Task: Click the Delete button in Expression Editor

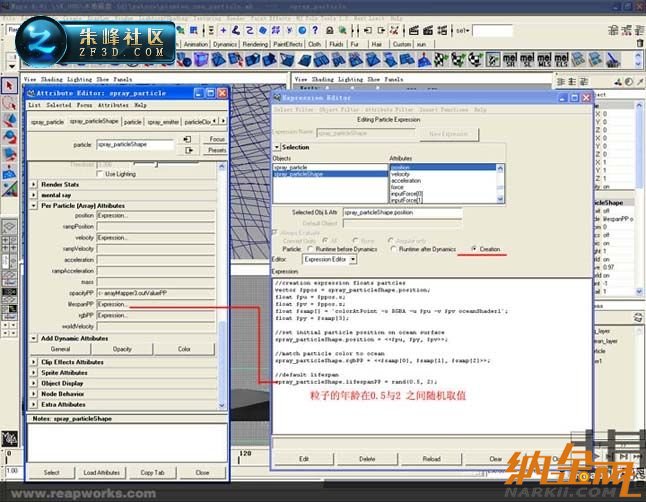Action: click(367, 459)
